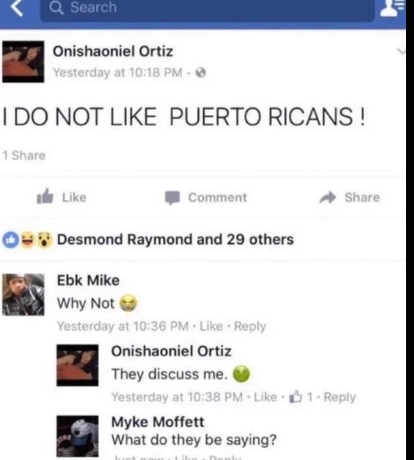Image resolution: width=414 pixels, height=460 pixels.
Task: Expand the post options chevron
Action: [x=401, y=51]
